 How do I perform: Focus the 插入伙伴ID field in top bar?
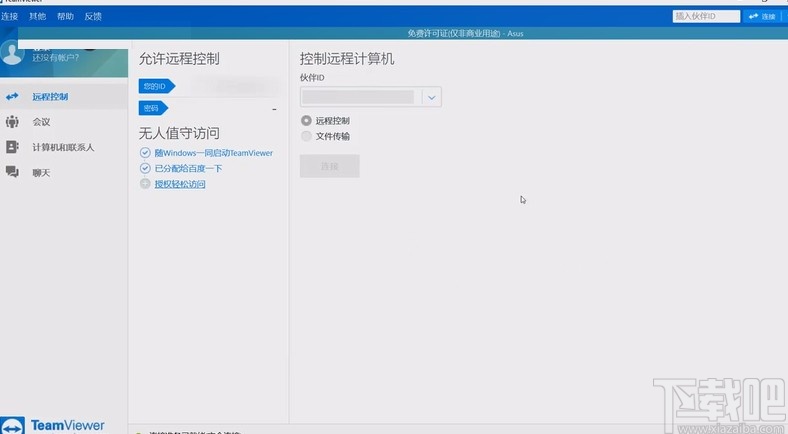[x=706, y=16]
